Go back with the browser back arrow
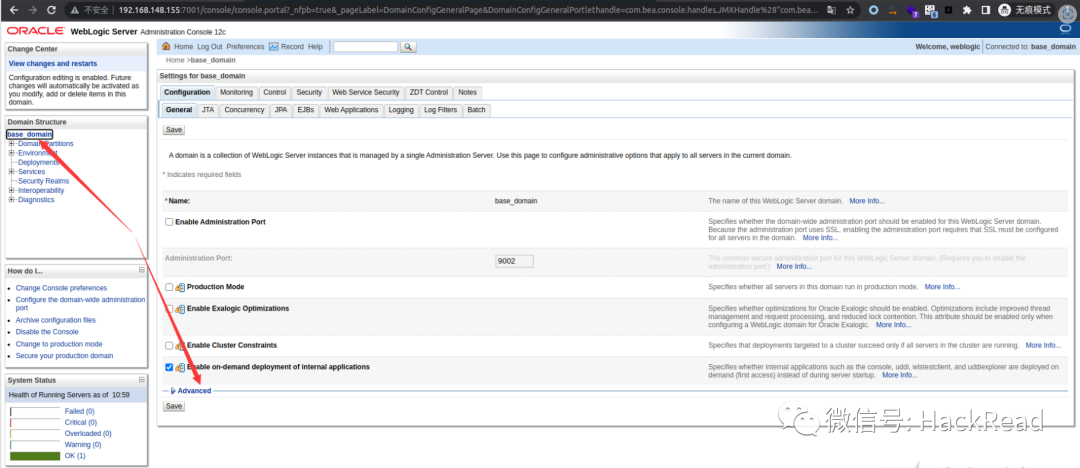1080x468 pixels. (13, 10)
